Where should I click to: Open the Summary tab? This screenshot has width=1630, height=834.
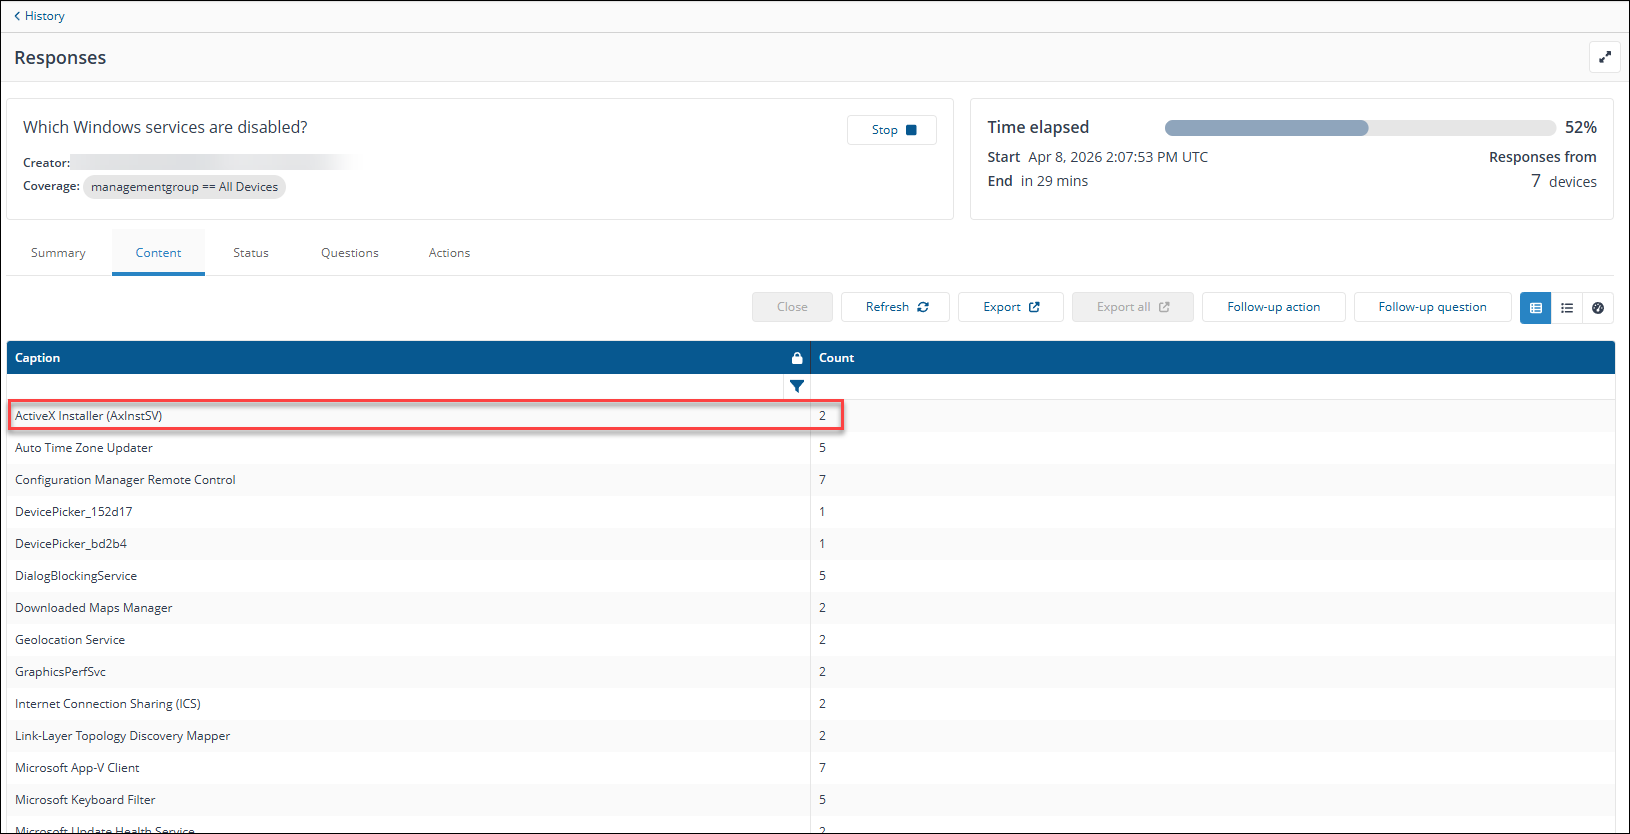click(x=58, y=253)
